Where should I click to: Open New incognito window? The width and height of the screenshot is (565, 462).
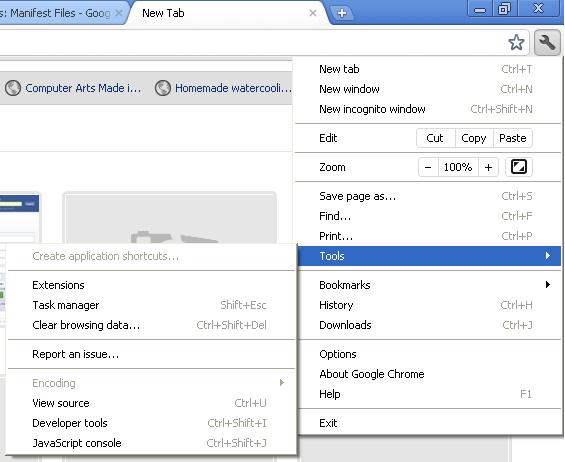click(428, 109)
